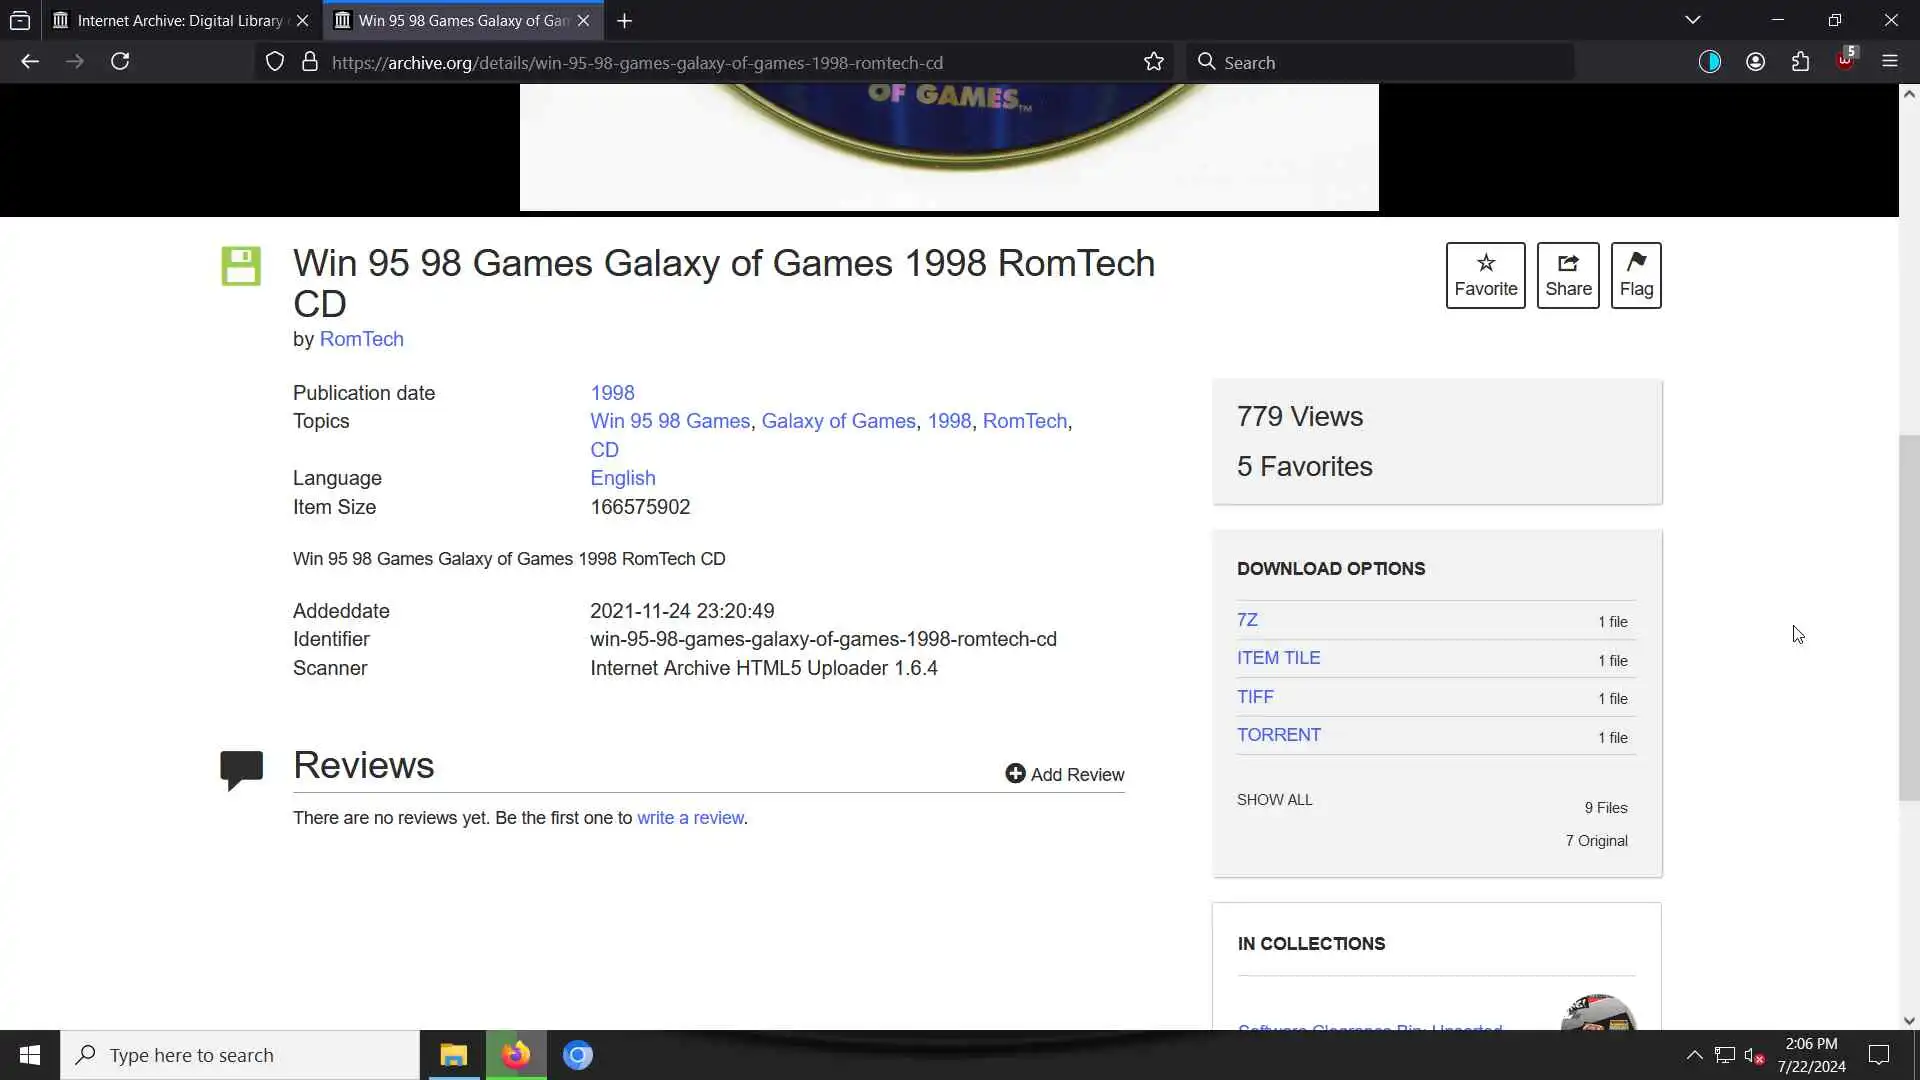Open the Firefox account profile icon

click(x=1755, y=62)
